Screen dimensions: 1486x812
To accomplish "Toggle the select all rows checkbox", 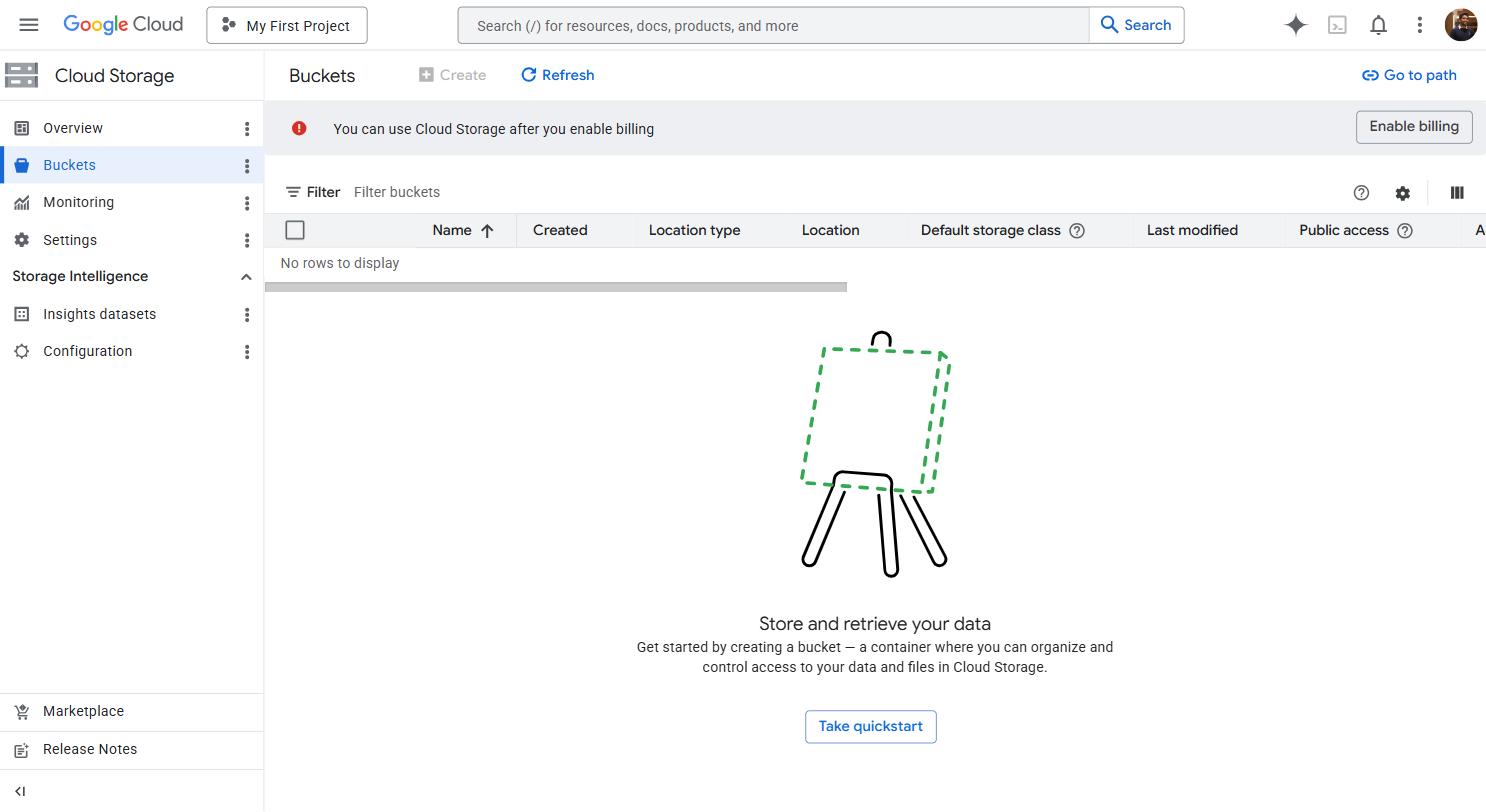I will coord(295,230).
